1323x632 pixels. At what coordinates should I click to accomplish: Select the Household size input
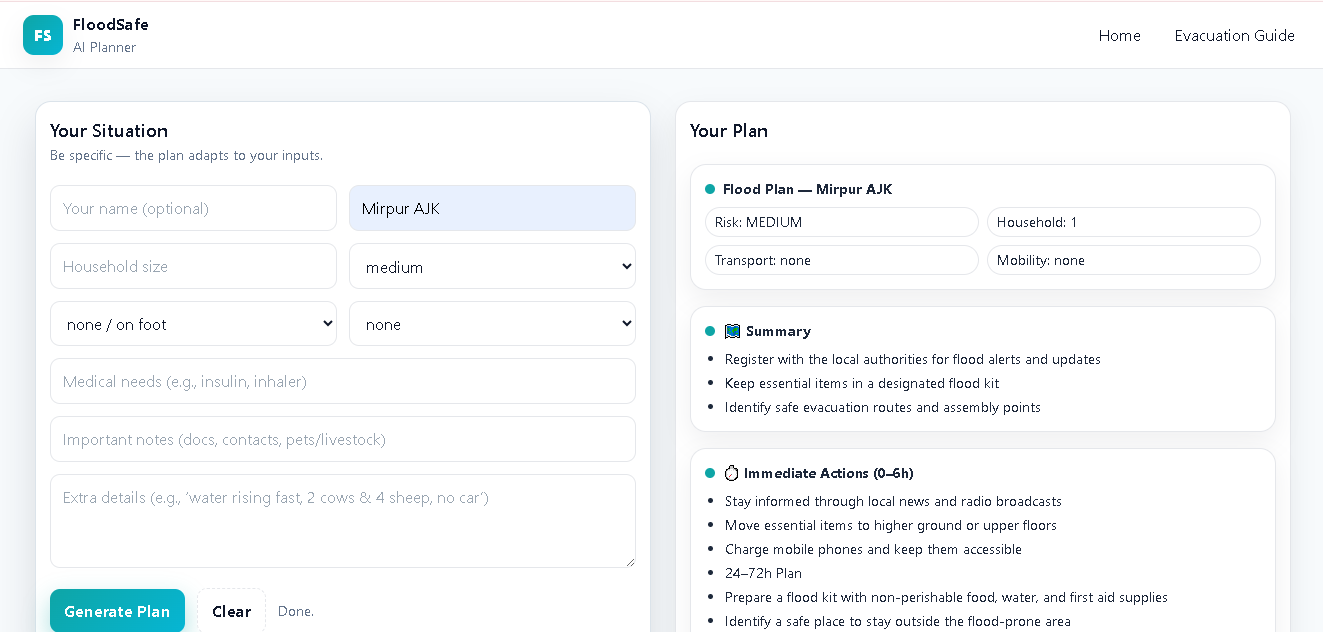tap(193, 266)
